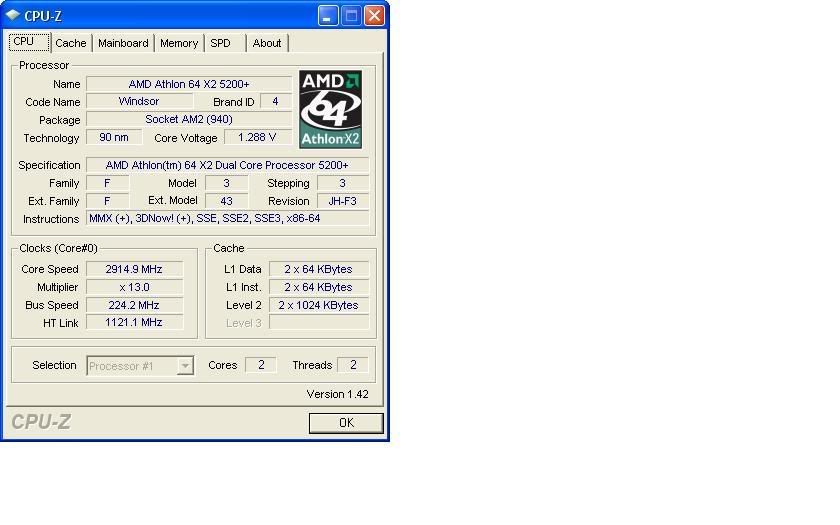Viewport: 840px width, 525px height.
Task: Click the Package value Socket AM2 (940)
Action: (189, 119)
